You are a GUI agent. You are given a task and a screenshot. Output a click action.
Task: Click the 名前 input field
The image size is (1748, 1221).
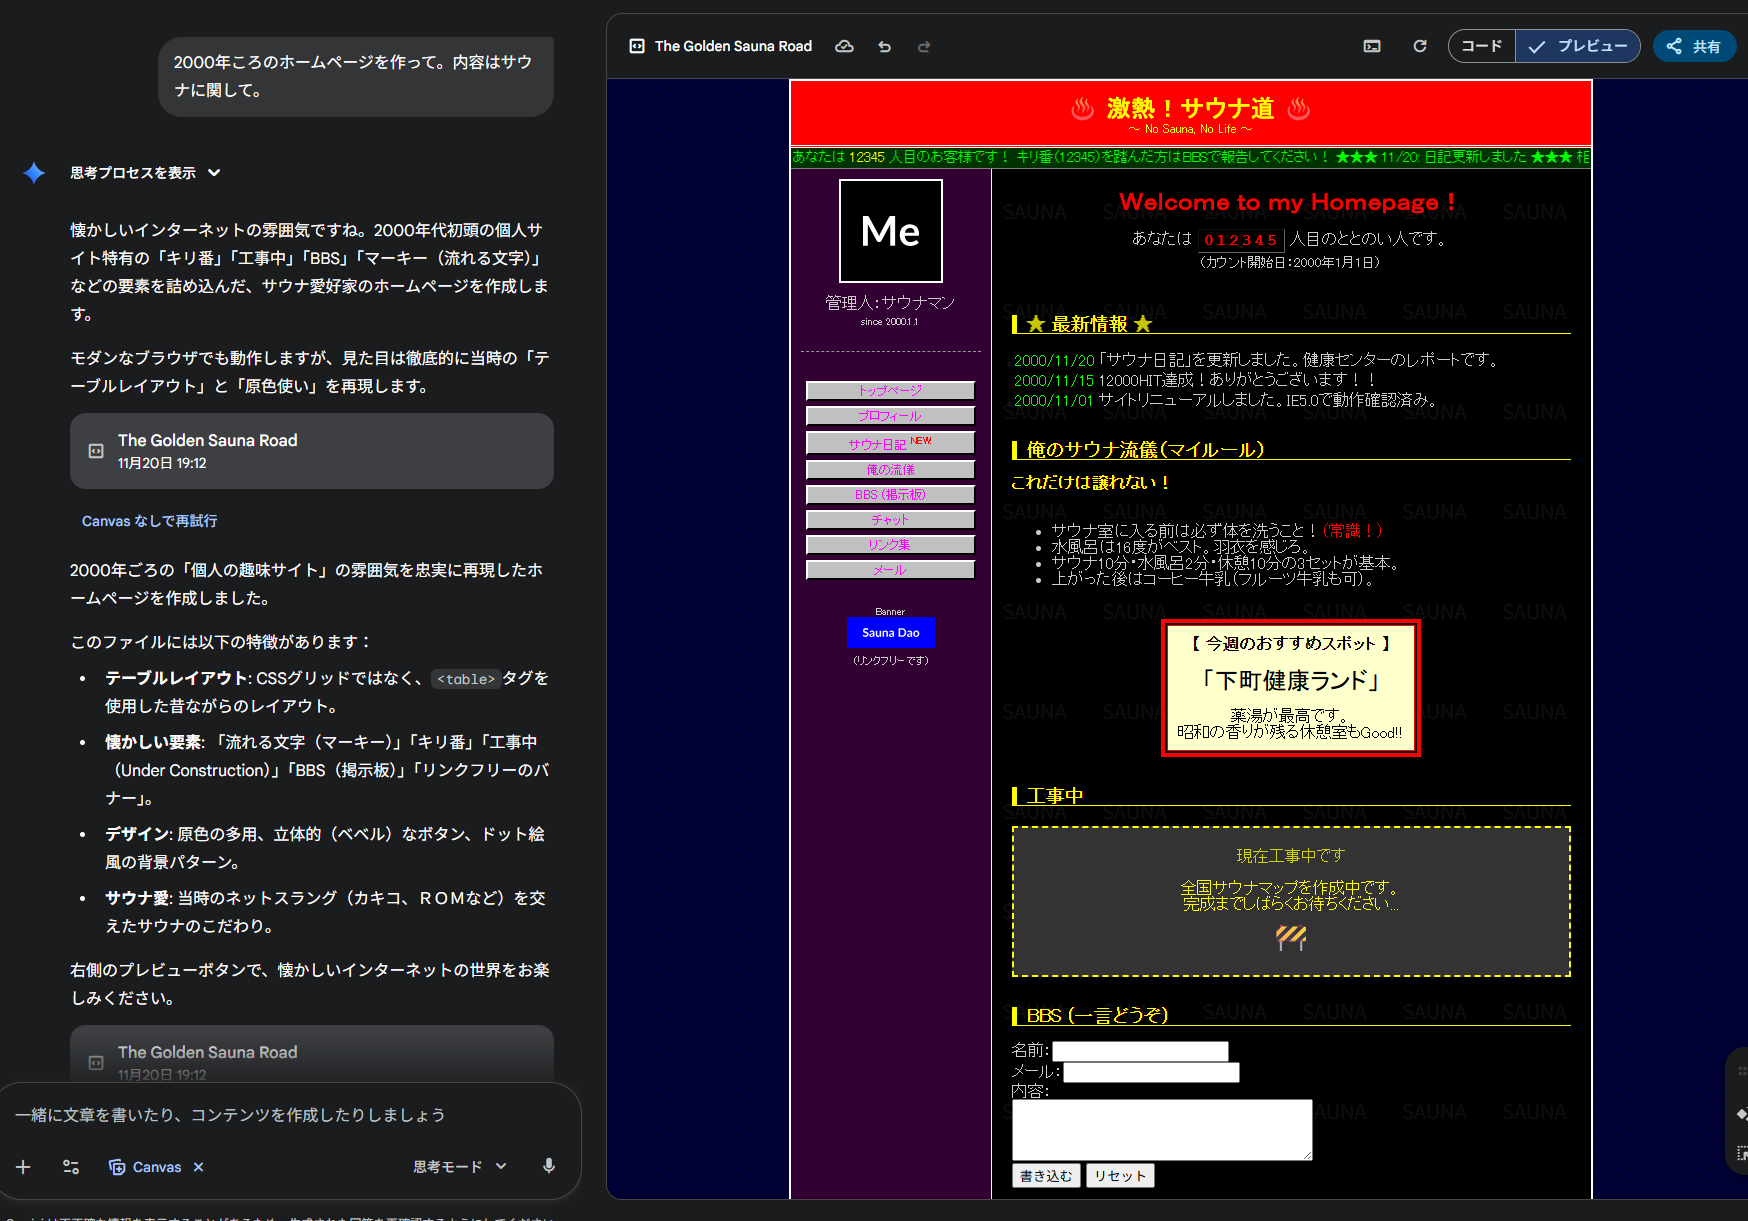click(1140, 1051)
